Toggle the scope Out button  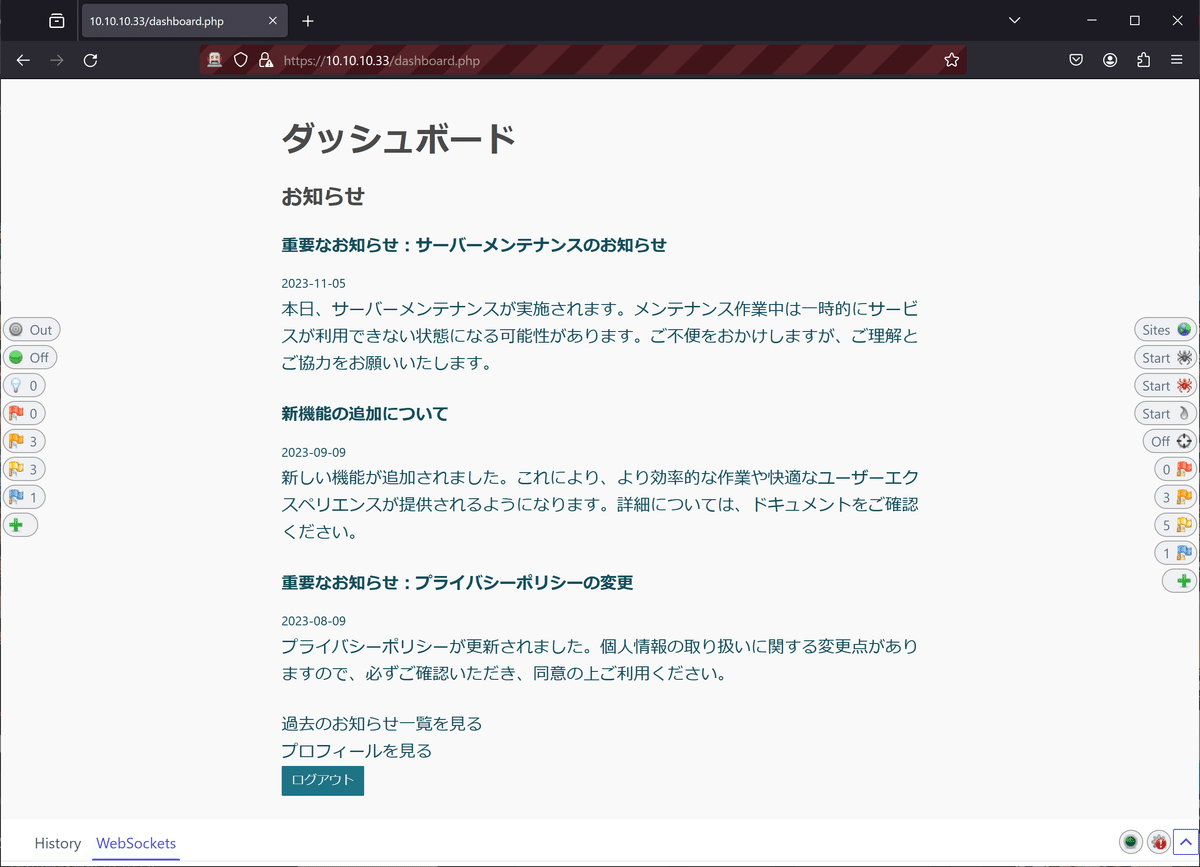pos(31,329)
